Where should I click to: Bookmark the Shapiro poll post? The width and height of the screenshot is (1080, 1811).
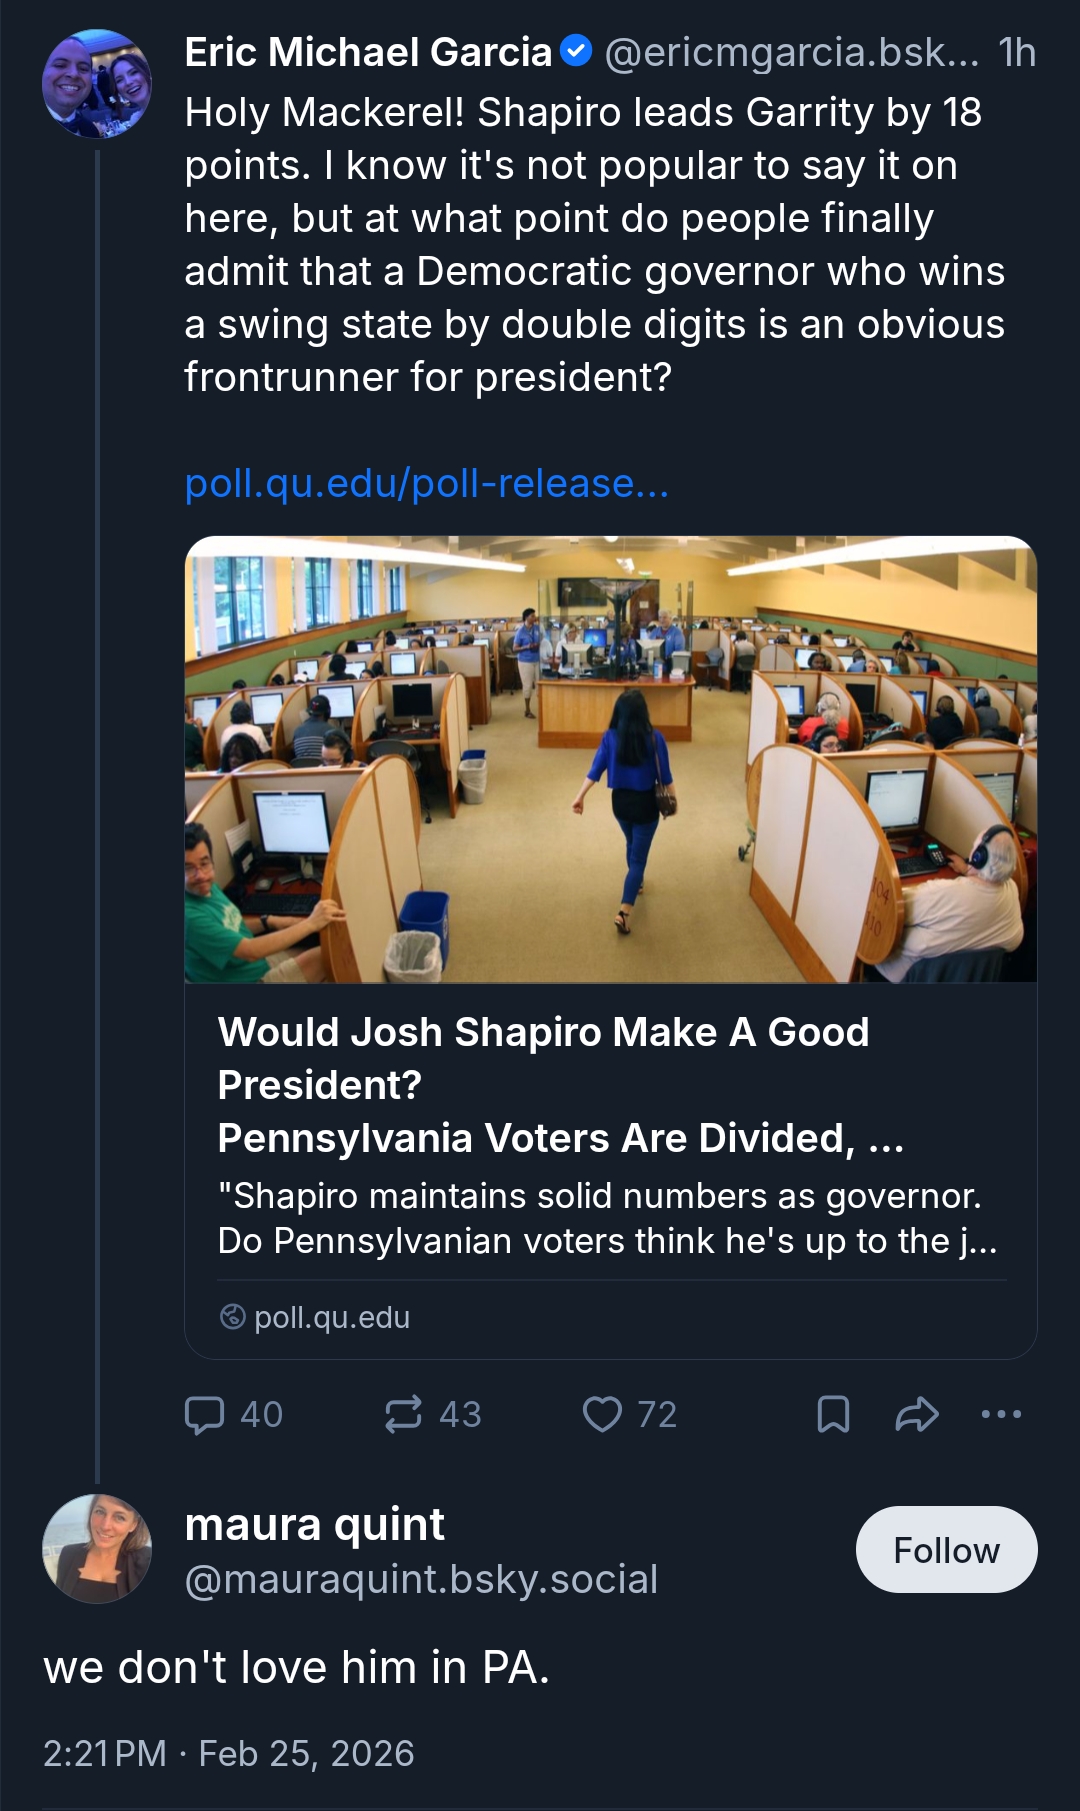[x=833, y=1415]
